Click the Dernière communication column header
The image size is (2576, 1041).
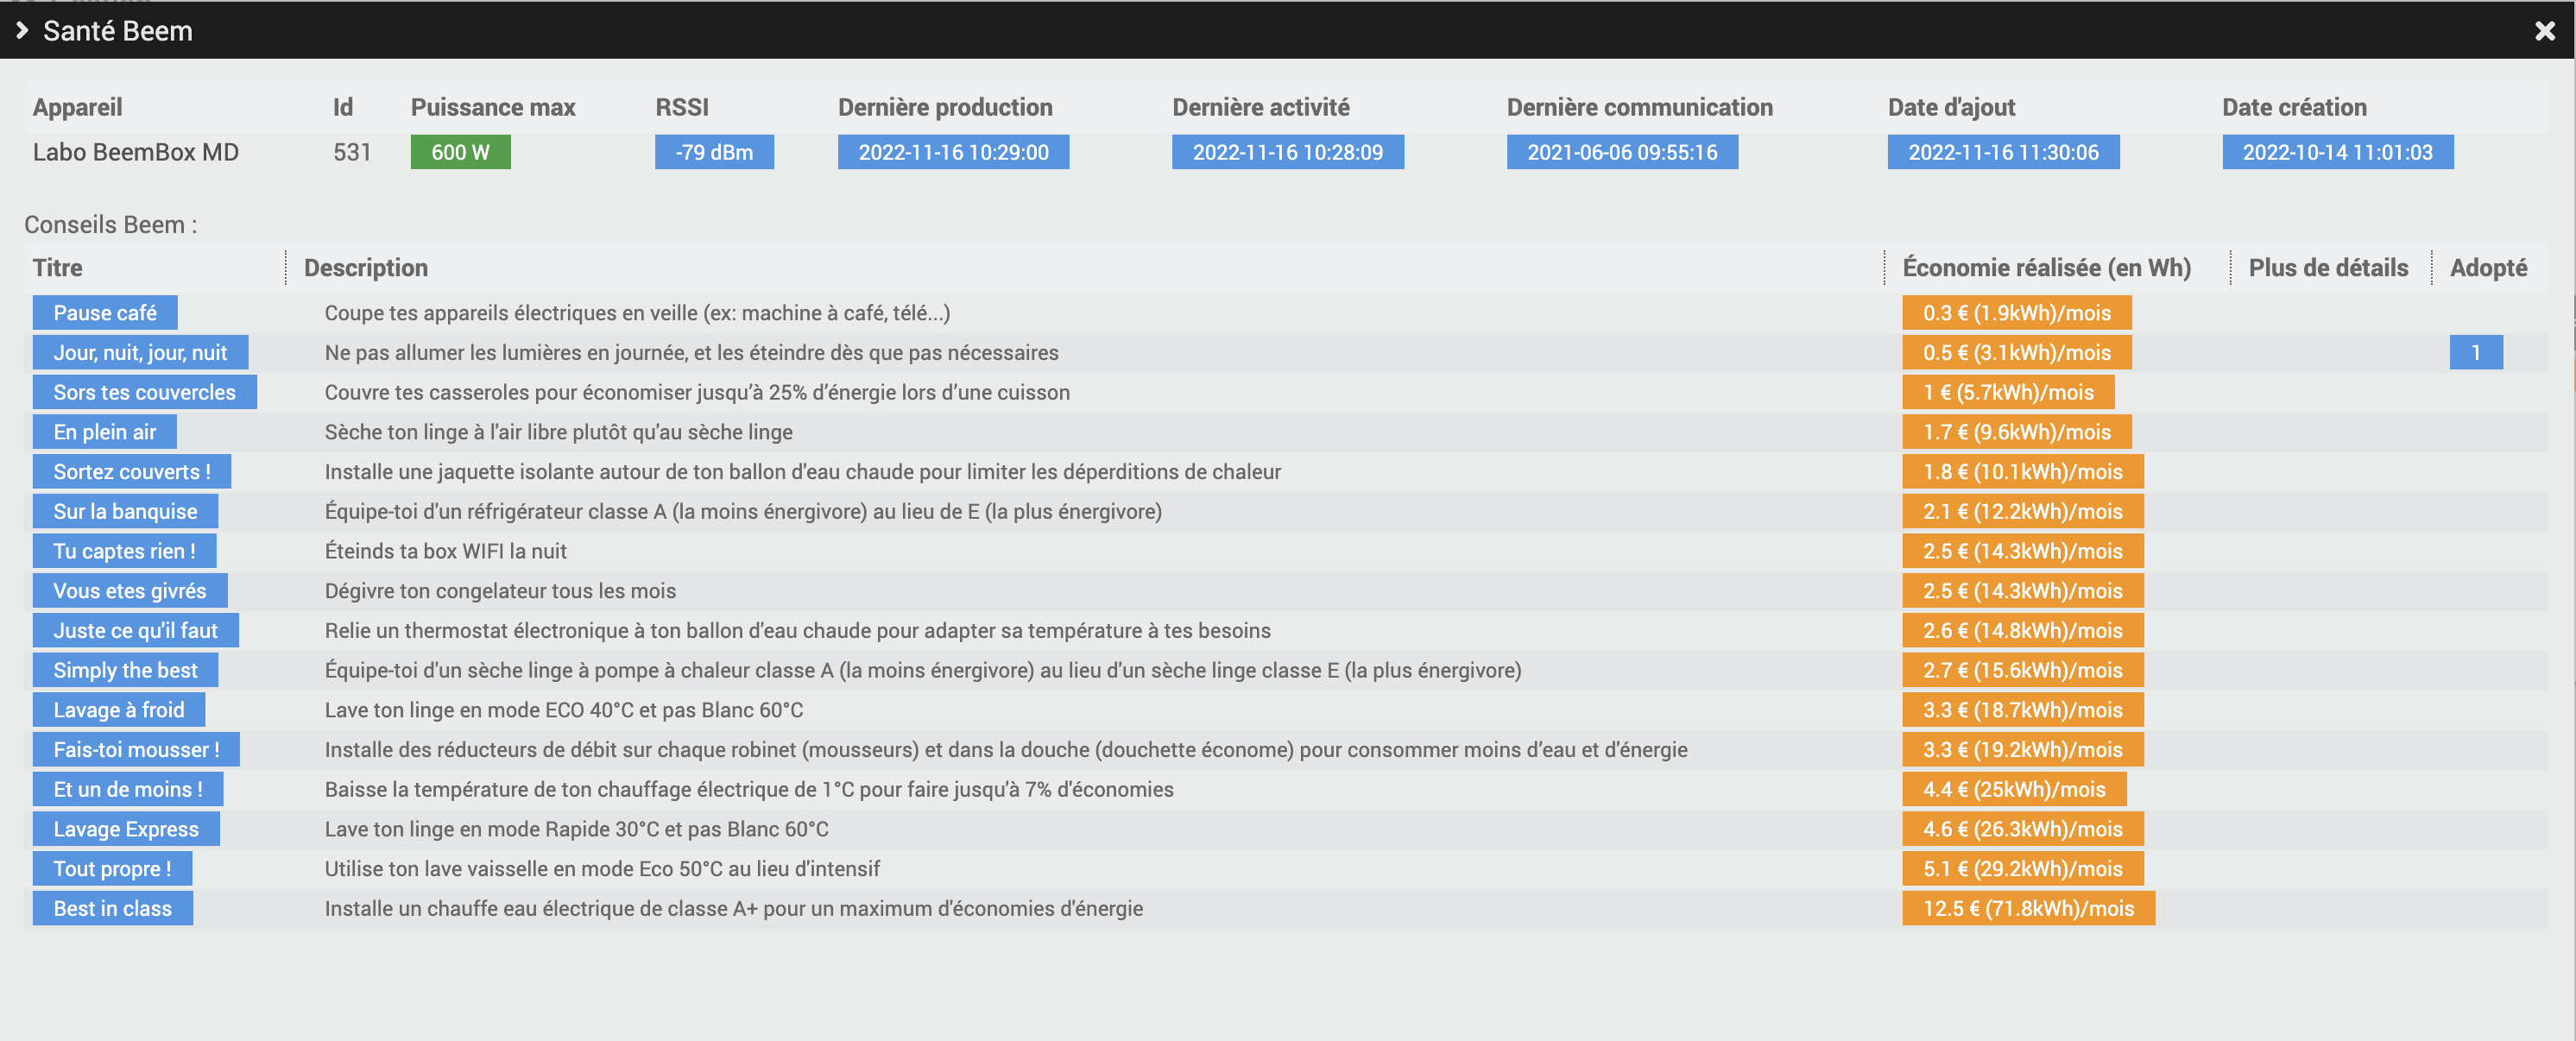tap(1639, 107)
